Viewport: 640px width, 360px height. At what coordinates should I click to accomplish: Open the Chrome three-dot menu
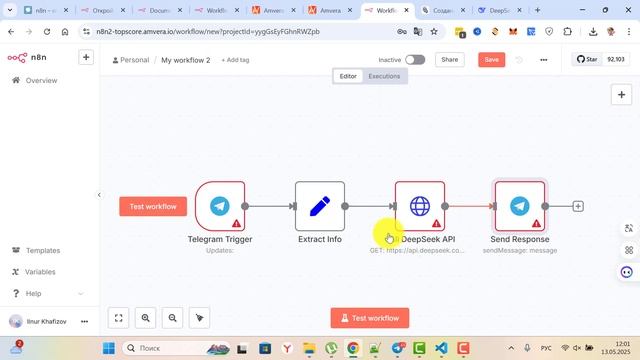click(x=629, y=31)
